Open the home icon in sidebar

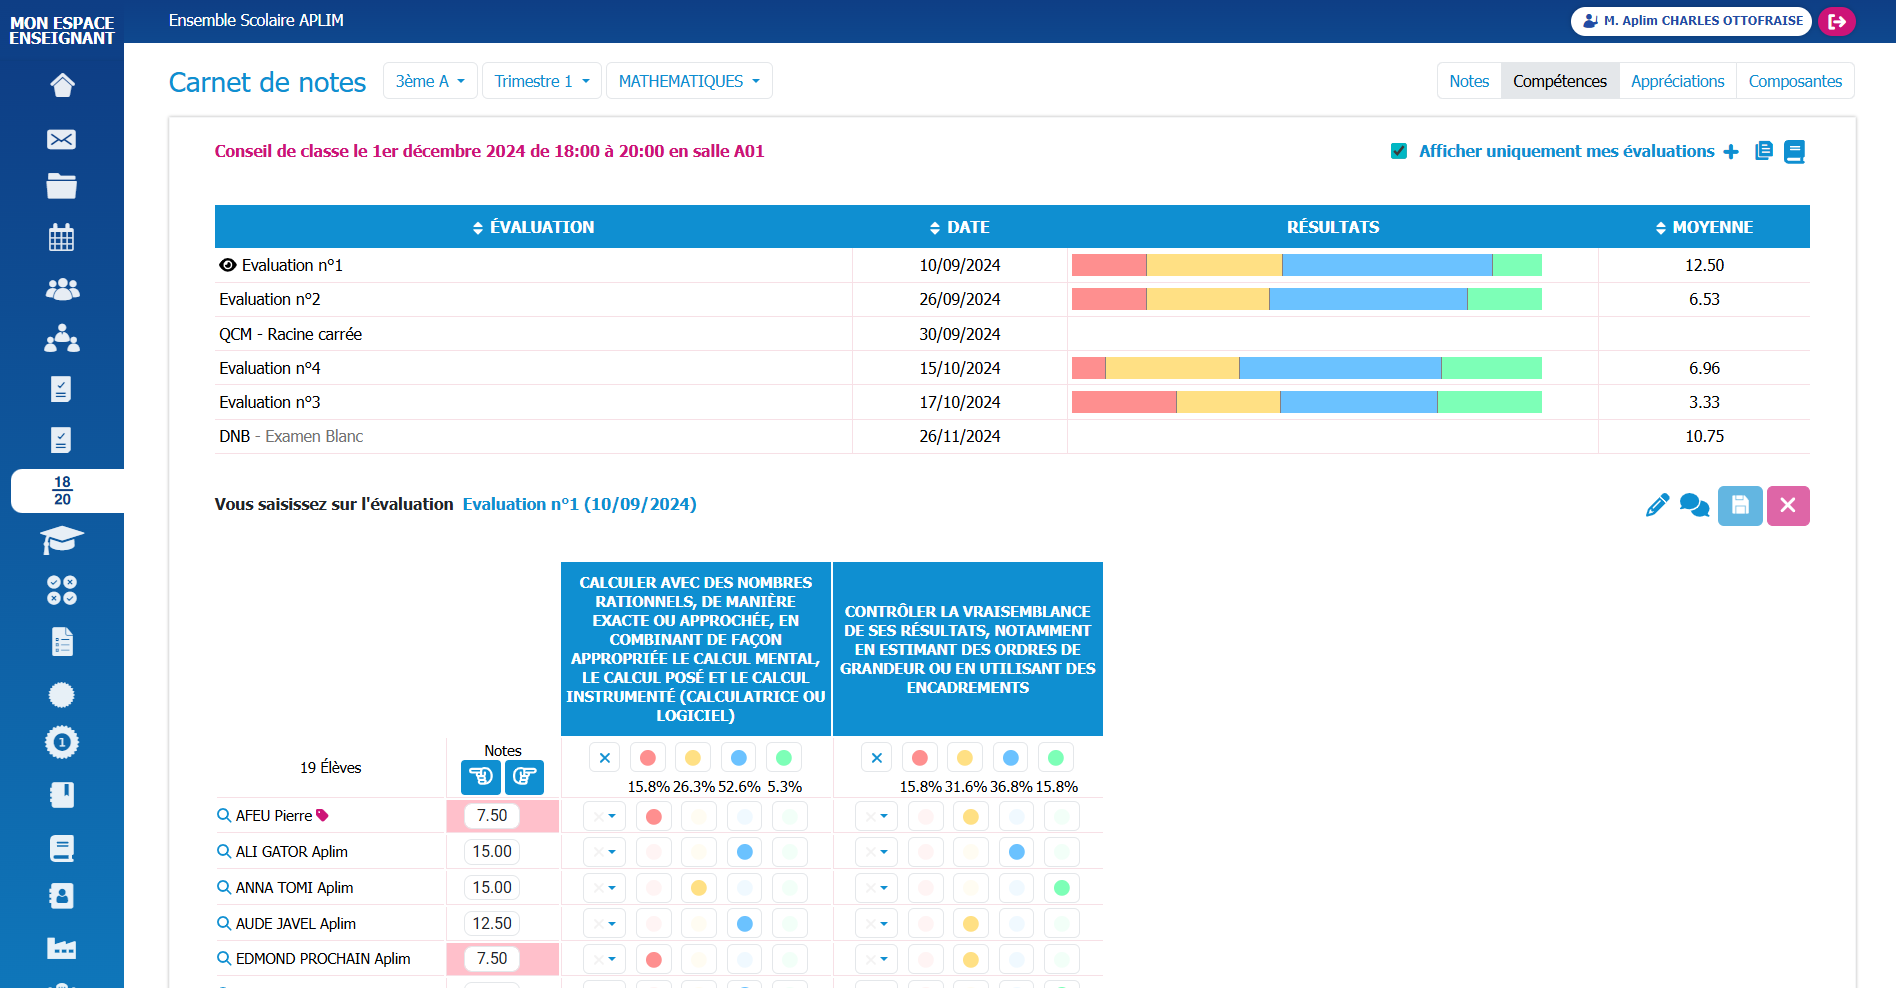62,86
